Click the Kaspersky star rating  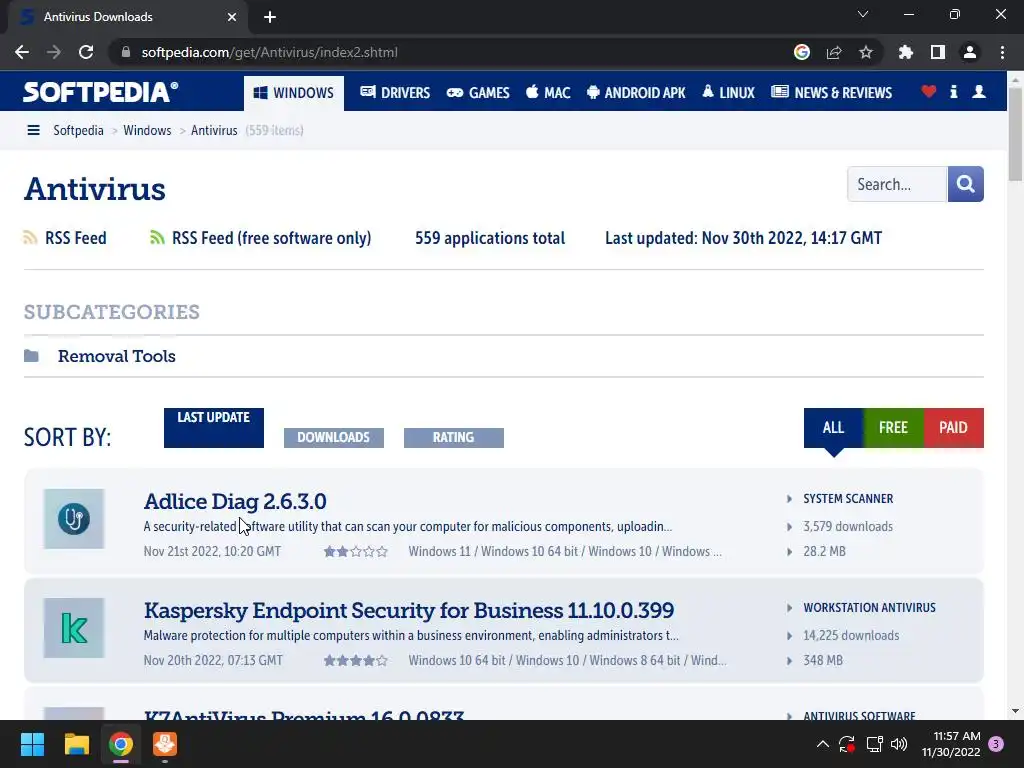(x=356, y=661)
